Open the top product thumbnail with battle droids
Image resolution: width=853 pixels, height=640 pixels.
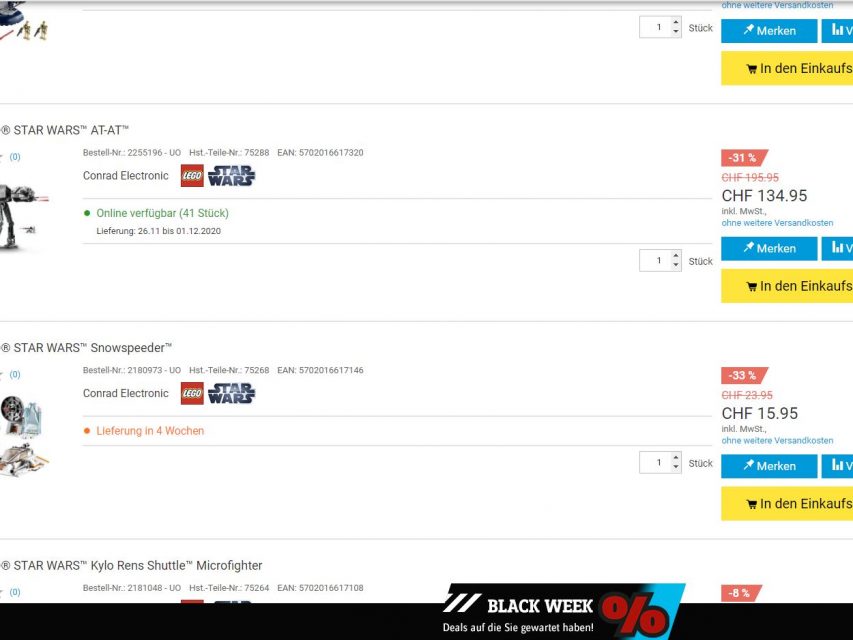click(x=23, y=22)
